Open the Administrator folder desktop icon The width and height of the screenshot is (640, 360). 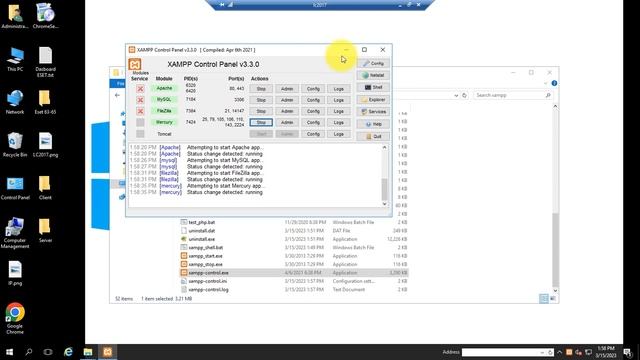click(15, 16)
